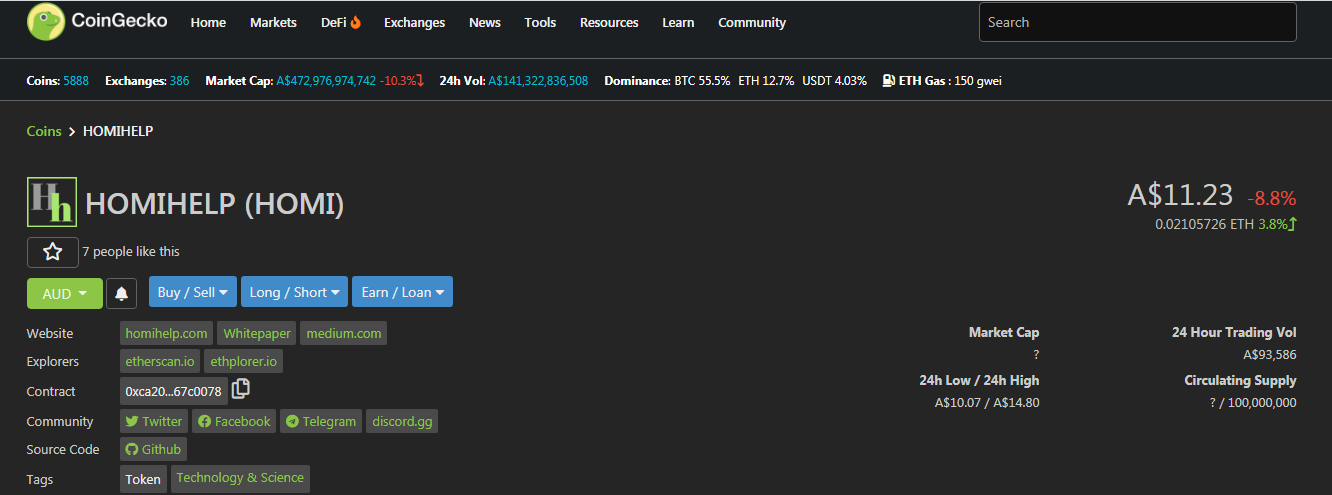Click the Token tag
This screenshot has width=1332, height=495.
click(x=143, y=479)
